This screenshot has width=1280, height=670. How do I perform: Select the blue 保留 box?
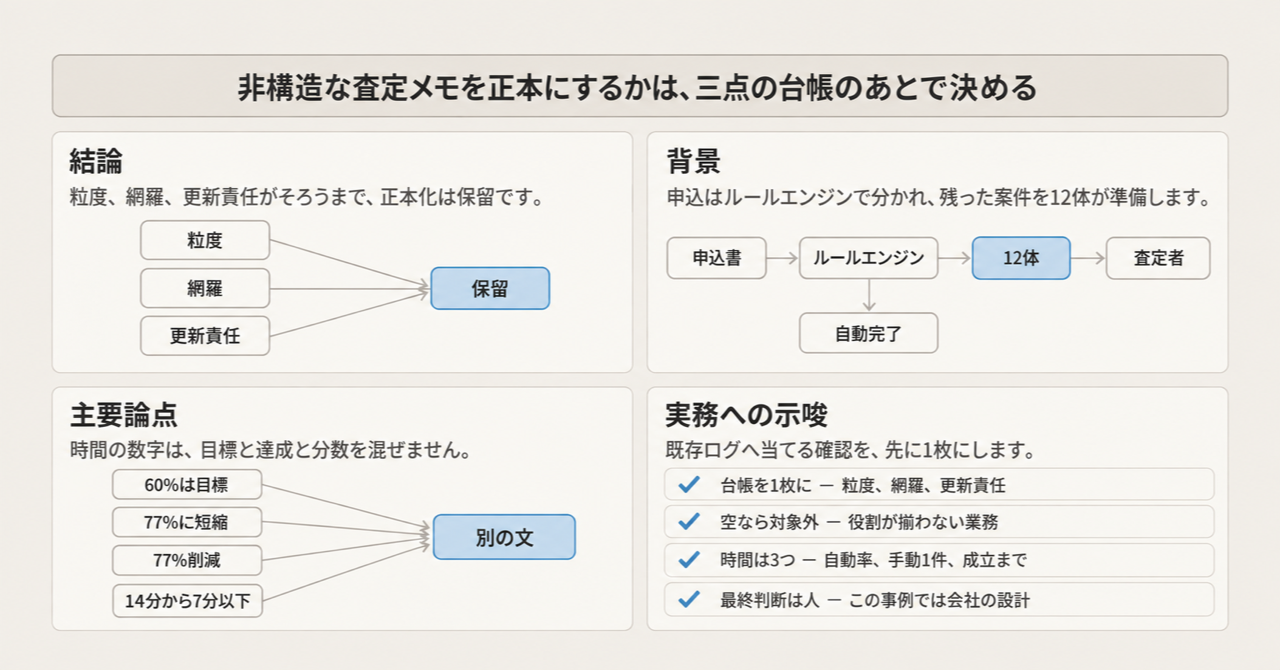click(x=490, y=288)
